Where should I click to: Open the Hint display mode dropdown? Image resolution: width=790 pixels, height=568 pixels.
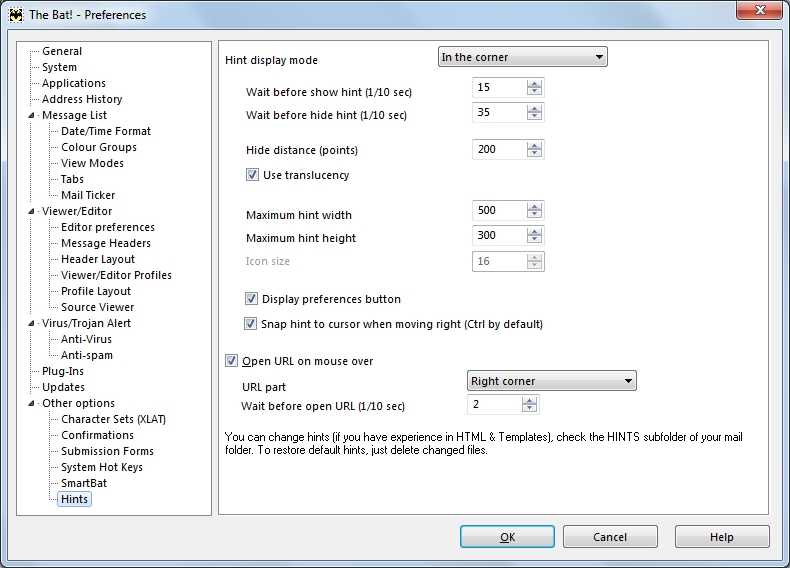click(x=522, y=57)
